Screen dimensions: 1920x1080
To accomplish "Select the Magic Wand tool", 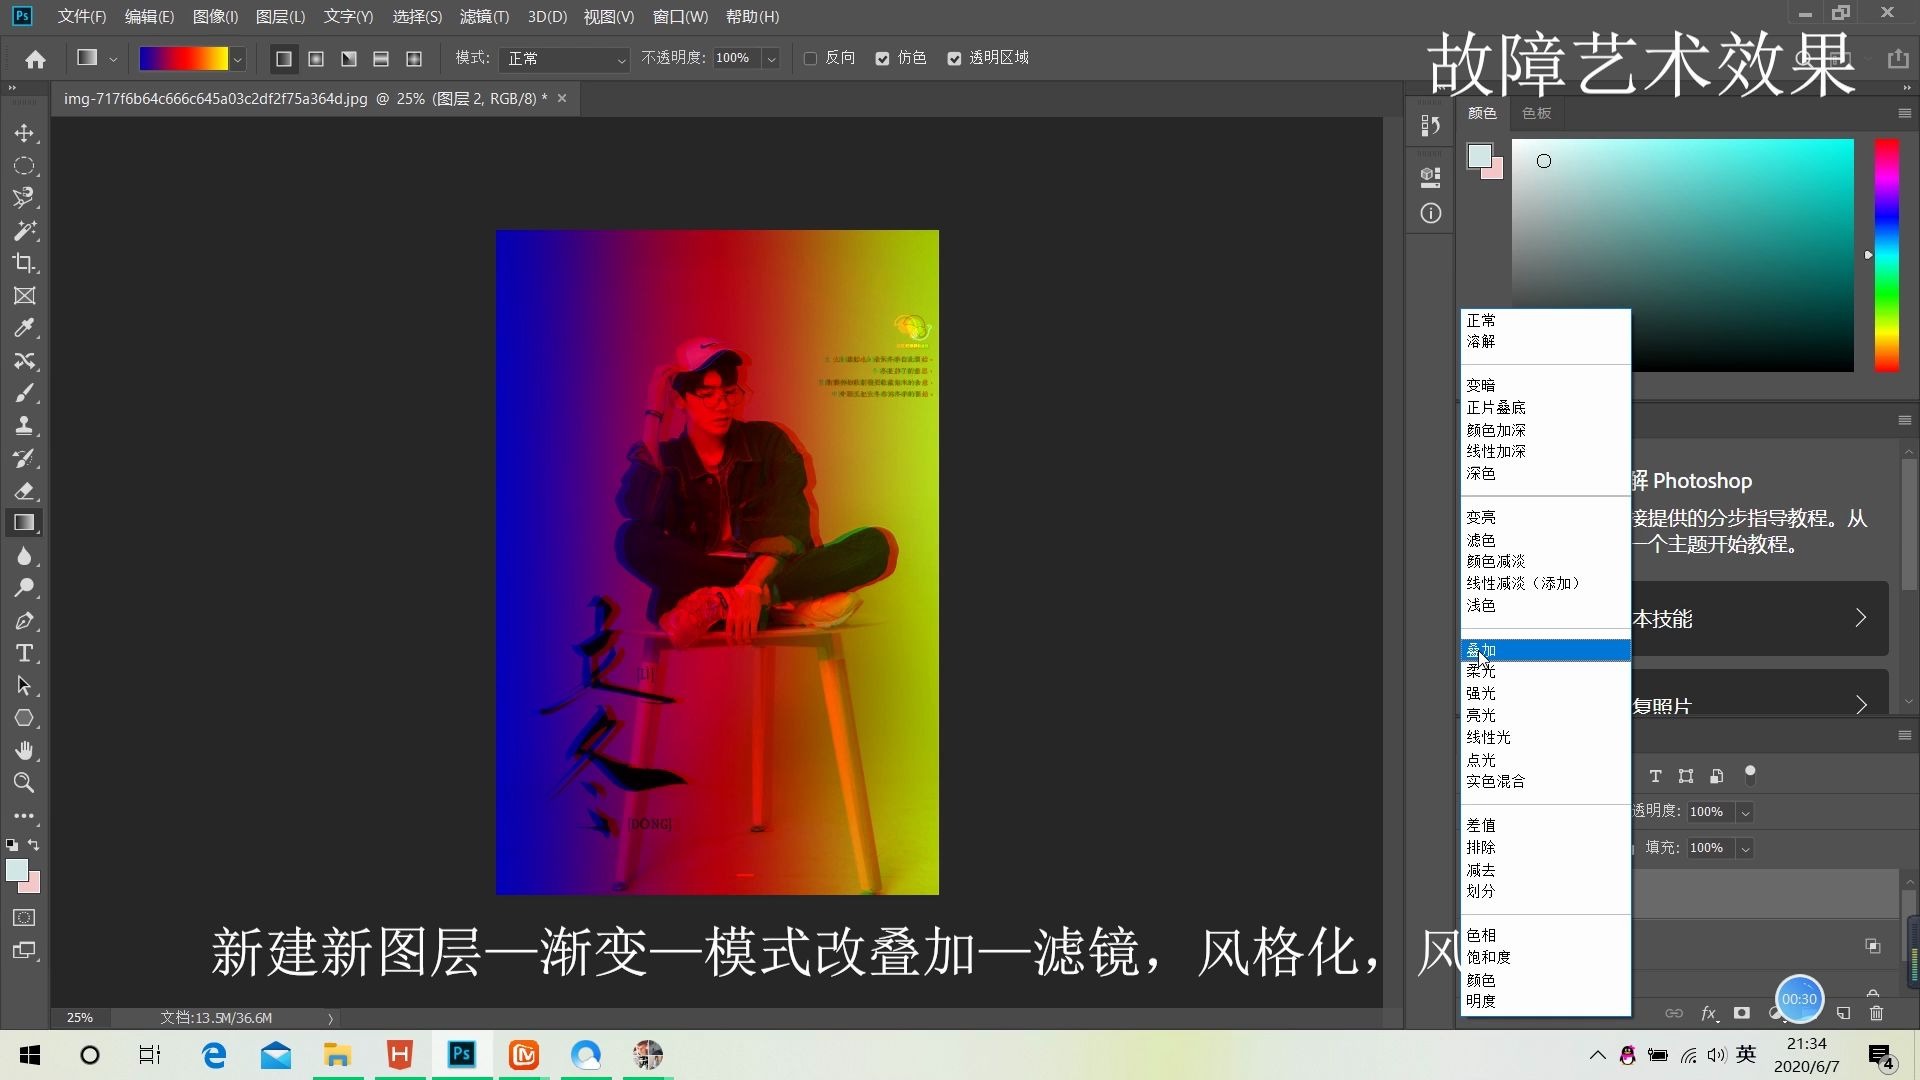I will [24, 231].
